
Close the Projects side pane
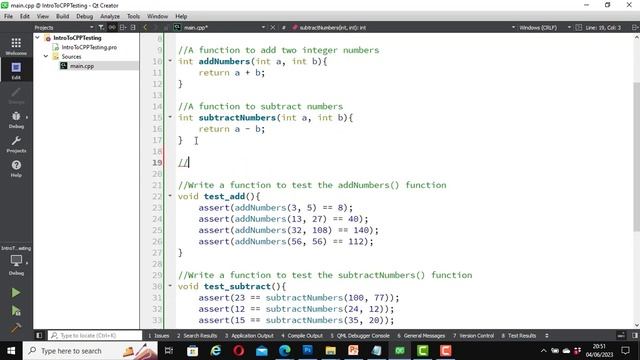tap(133, 27)
